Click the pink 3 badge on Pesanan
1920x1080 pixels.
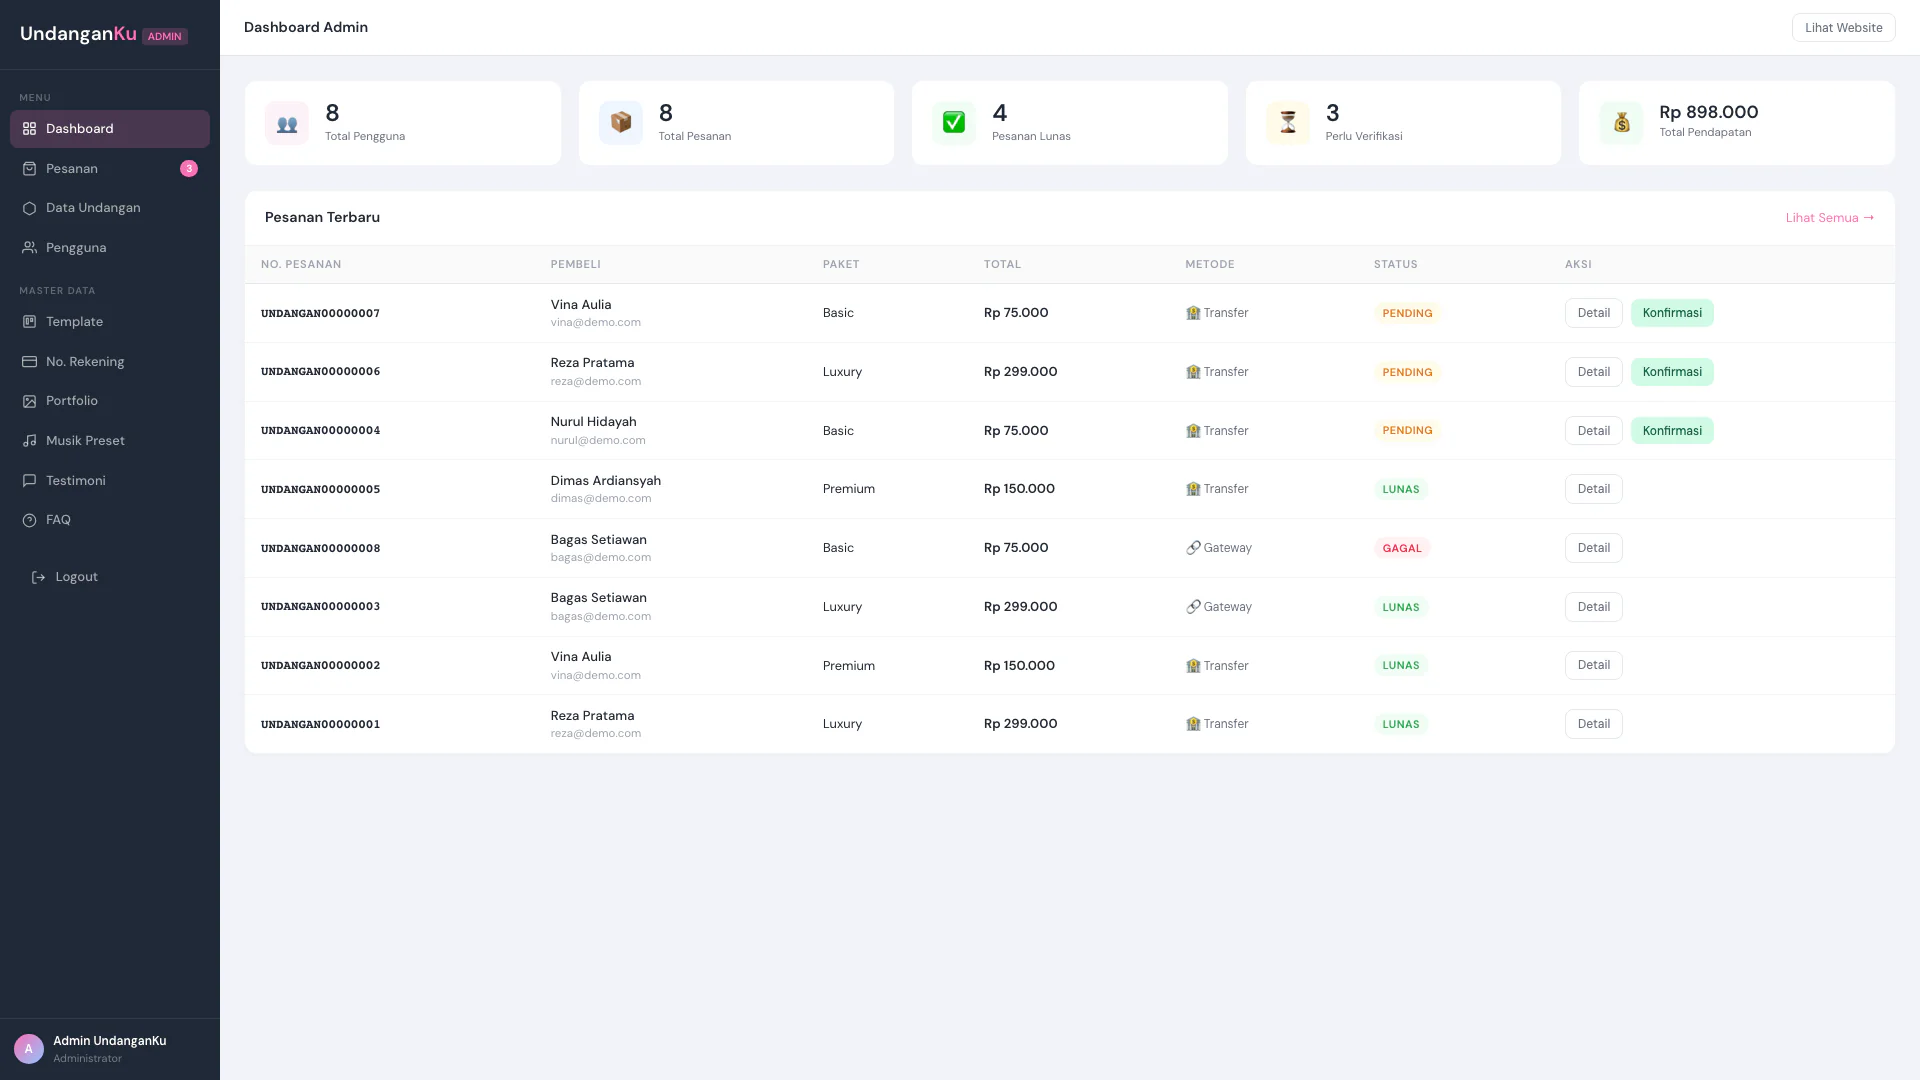tap(189, 169)
